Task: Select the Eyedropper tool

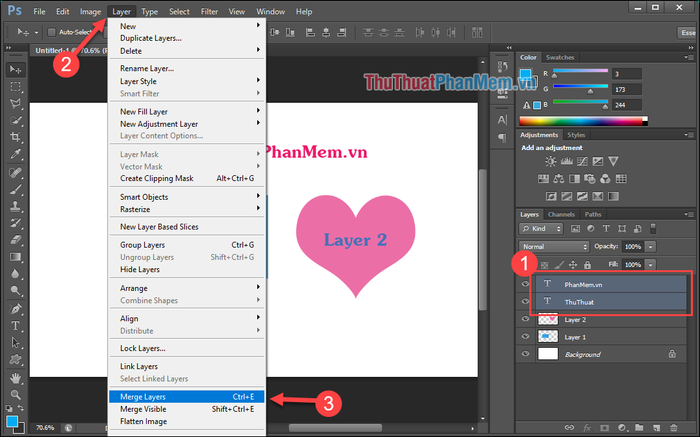Action: click(16, 154)
